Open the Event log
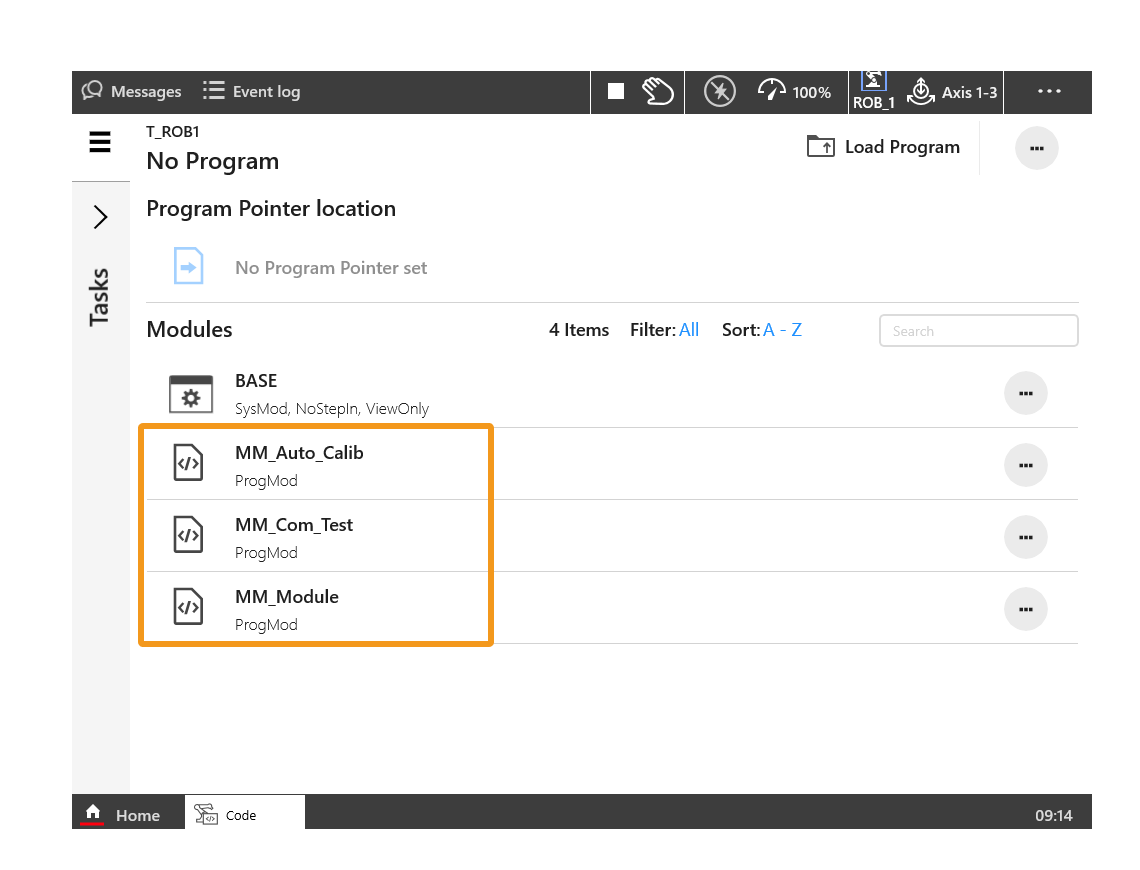1140x870 pixels. pyautogui.click(x=251, y=92)
